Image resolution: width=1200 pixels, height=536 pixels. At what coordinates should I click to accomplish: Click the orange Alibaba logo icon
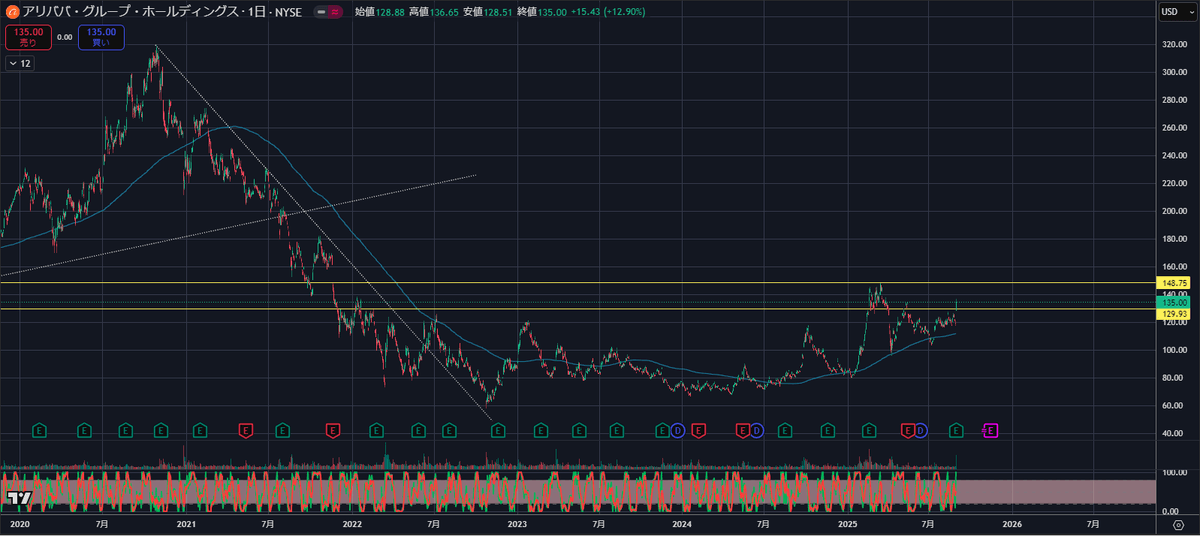click(11, 12)
